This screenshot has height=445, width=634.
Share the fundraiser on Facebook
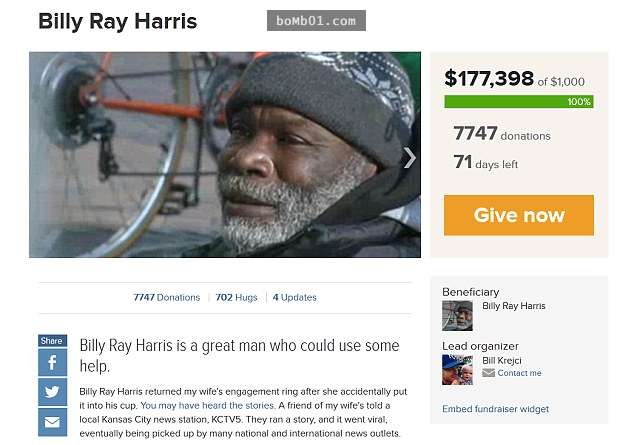coord(53,362)
